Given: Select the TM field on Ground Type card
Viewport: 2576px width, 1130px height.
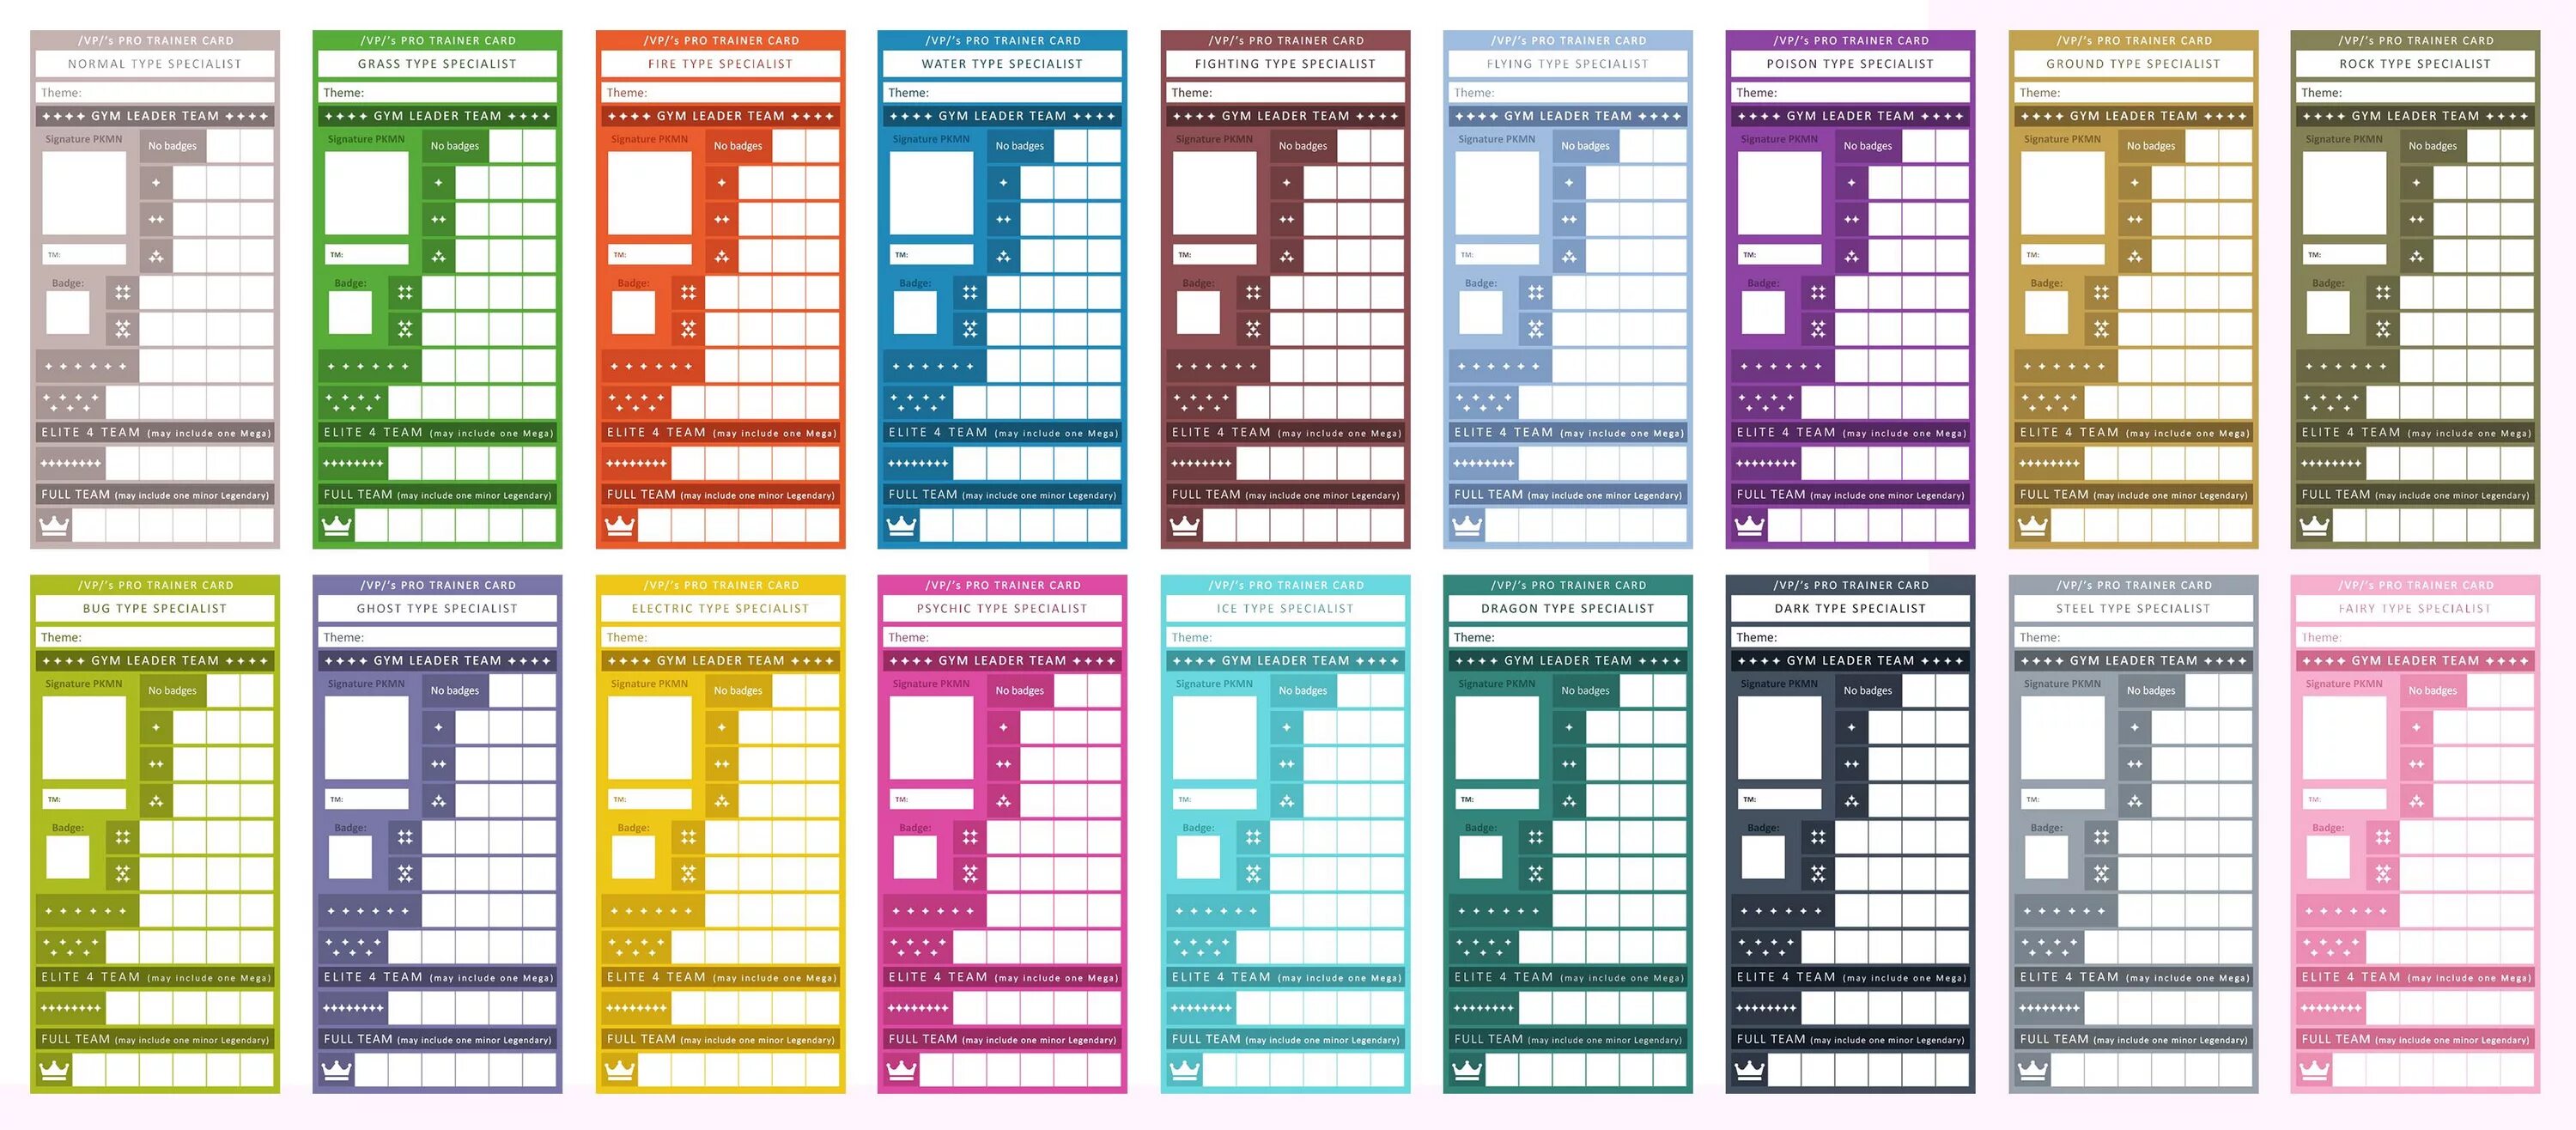Looking at the screenshot, I should pyautogui.click(x=2060, y=254).
